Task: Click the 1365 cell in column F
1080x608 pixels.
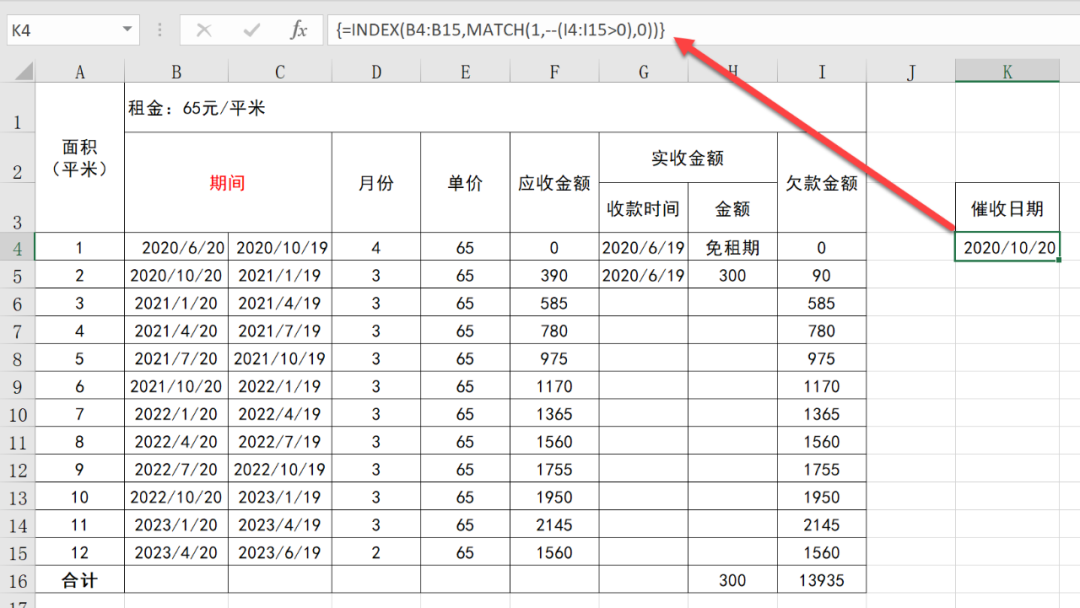Action: click(x=554, y=414)
